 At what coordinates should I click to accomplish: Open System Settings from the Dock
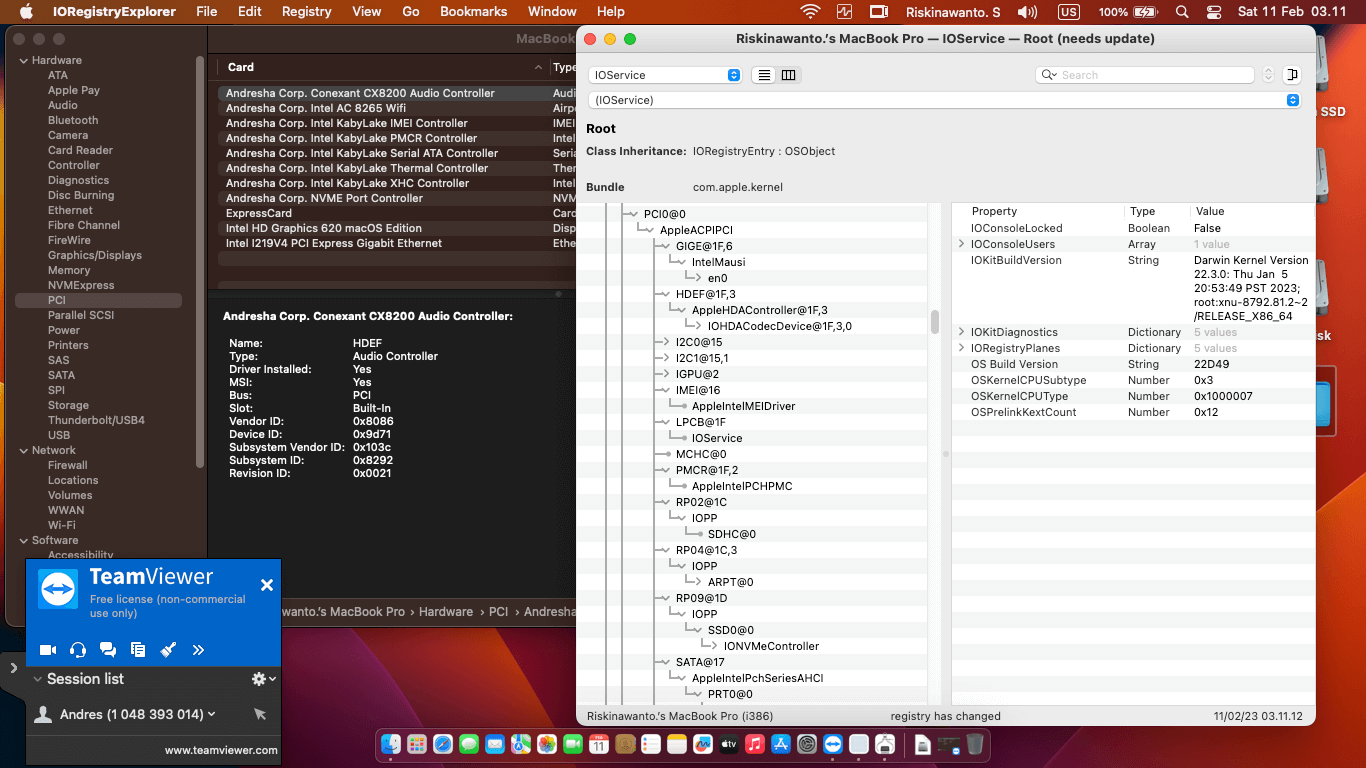tap(807, 744)
